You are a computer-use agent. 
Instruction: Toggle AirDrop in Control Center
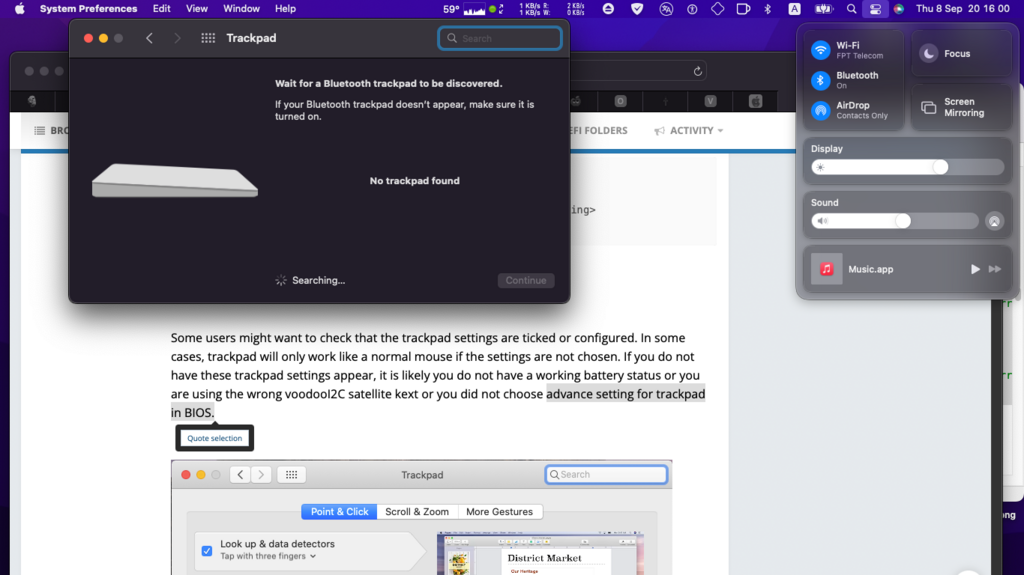821,110
